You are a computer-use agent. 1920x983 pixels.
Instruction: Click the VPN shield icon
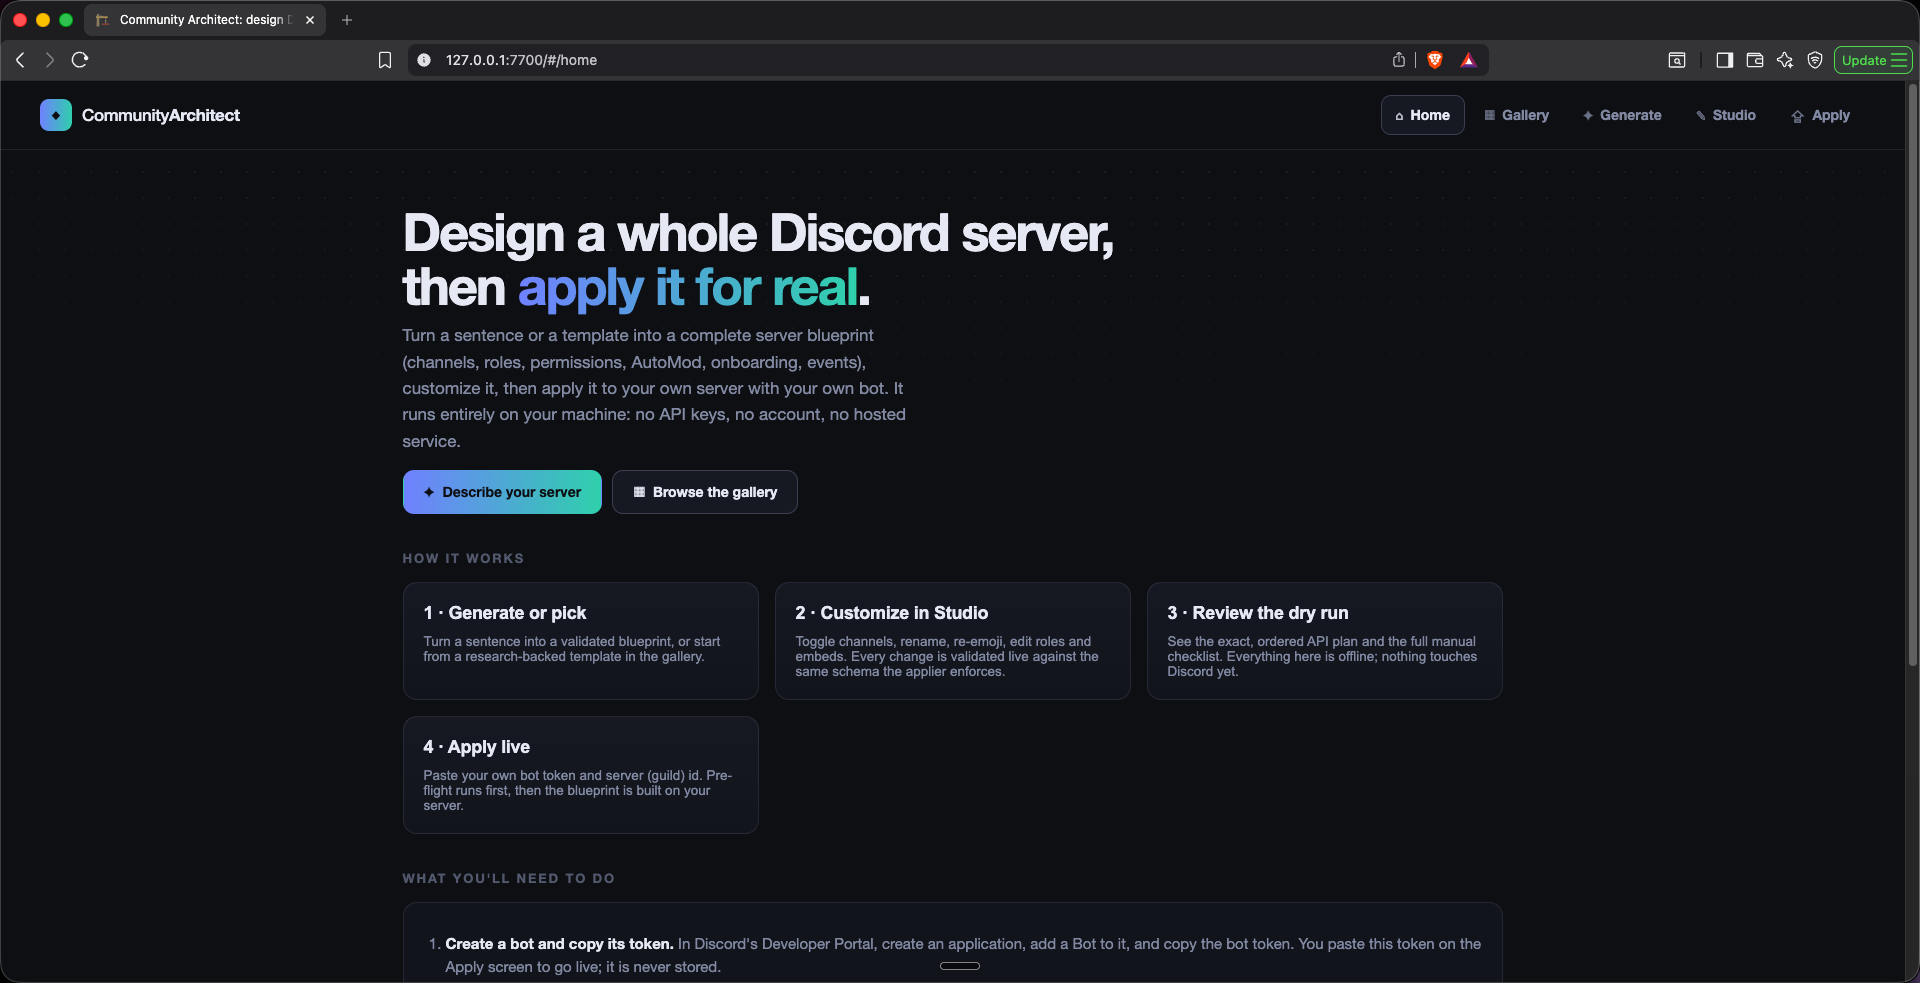click(1815, 60)
